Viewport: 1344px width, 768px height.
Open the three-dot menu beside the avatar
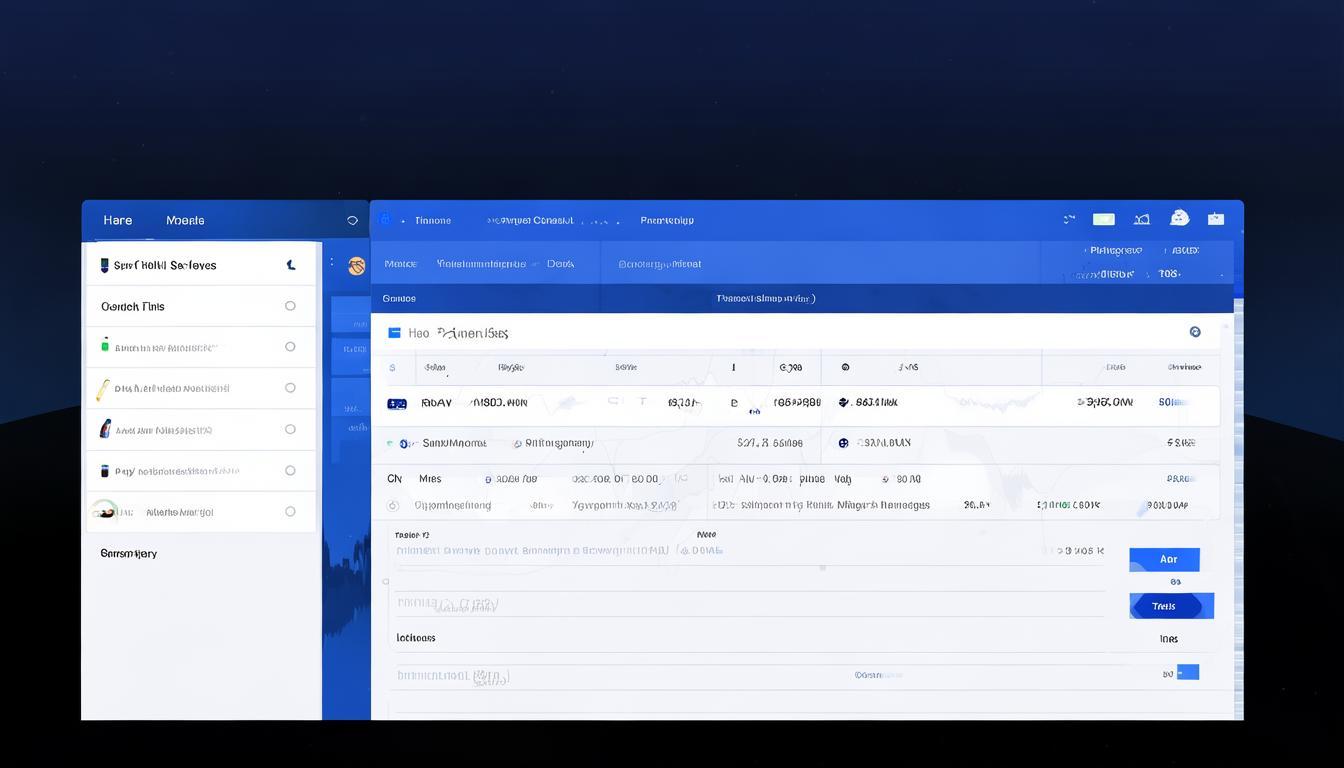tap(332, 263)
